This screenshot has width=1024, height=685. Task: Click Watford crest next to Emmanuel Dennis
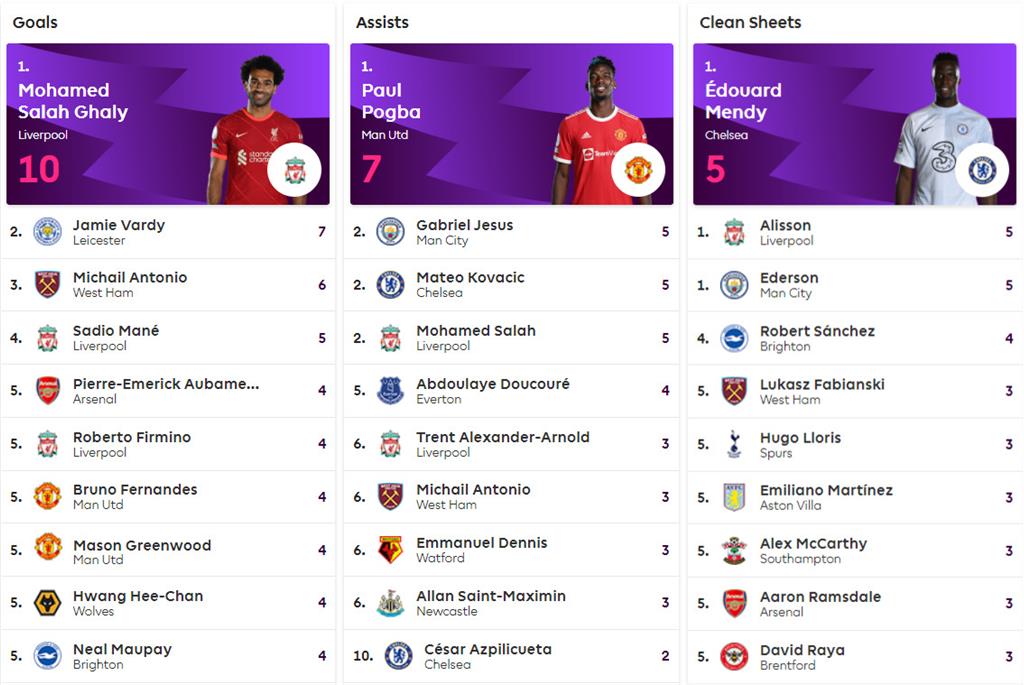pyautogui.click(x=390, y=549)
